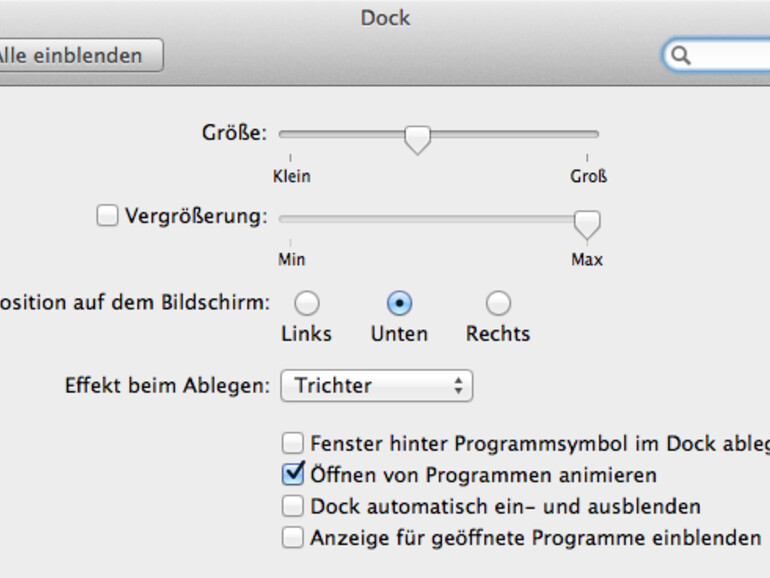Click the magnifying glass search icon

point(682,56)
